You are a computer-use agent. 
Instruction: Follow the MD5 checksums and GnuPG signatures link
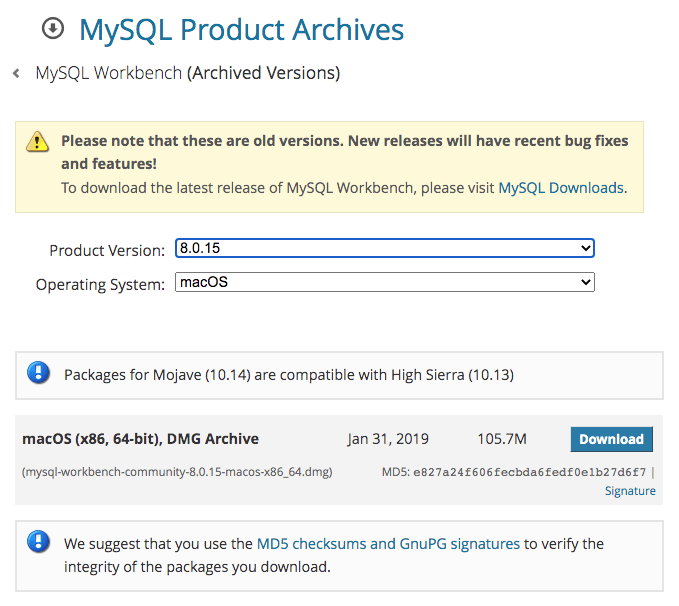pos(388,544)
